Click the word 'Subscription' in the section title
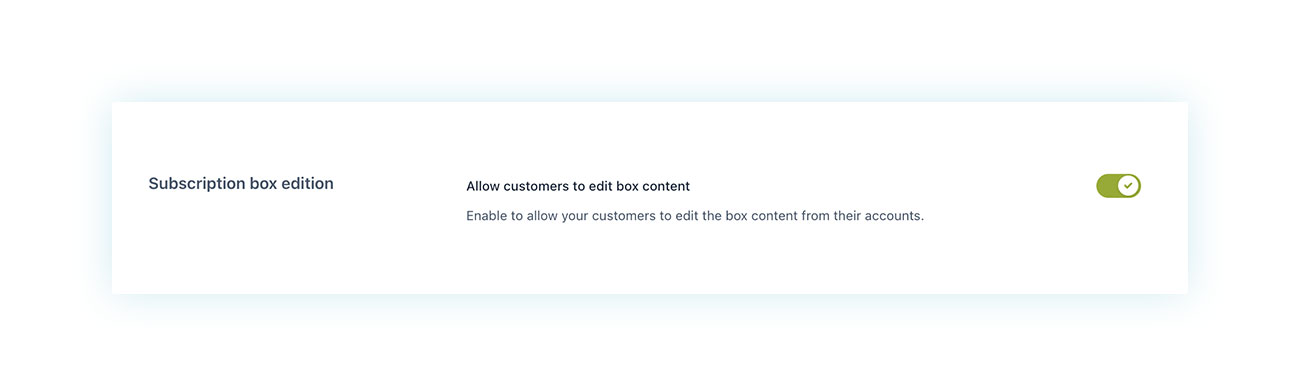The width and height of the screenshot is (1300, 386). pyautogui.click(x=197, y=184)
